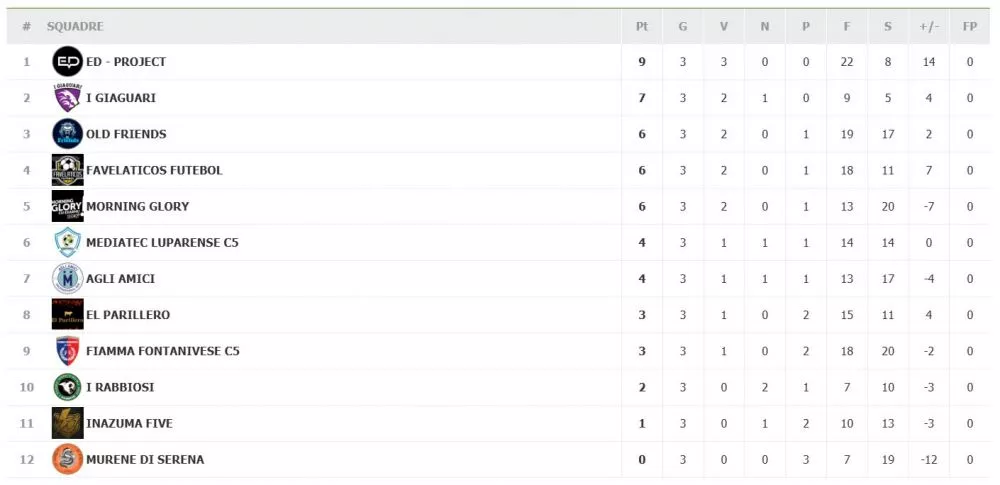The height and width of the screenshot is (485, 1000).
Task: Click the Mediatec Luparense C5 badge
Action: [x=68, y=242]
